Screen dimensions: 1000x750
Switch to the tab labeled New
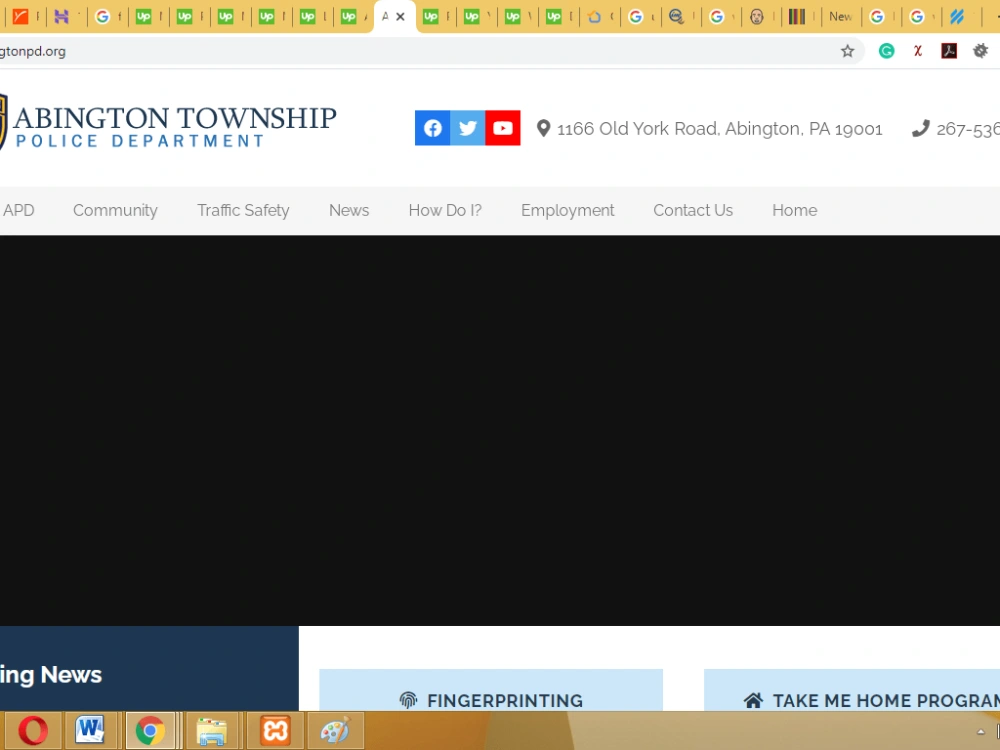pyautogui.click(x=840, y=17)
